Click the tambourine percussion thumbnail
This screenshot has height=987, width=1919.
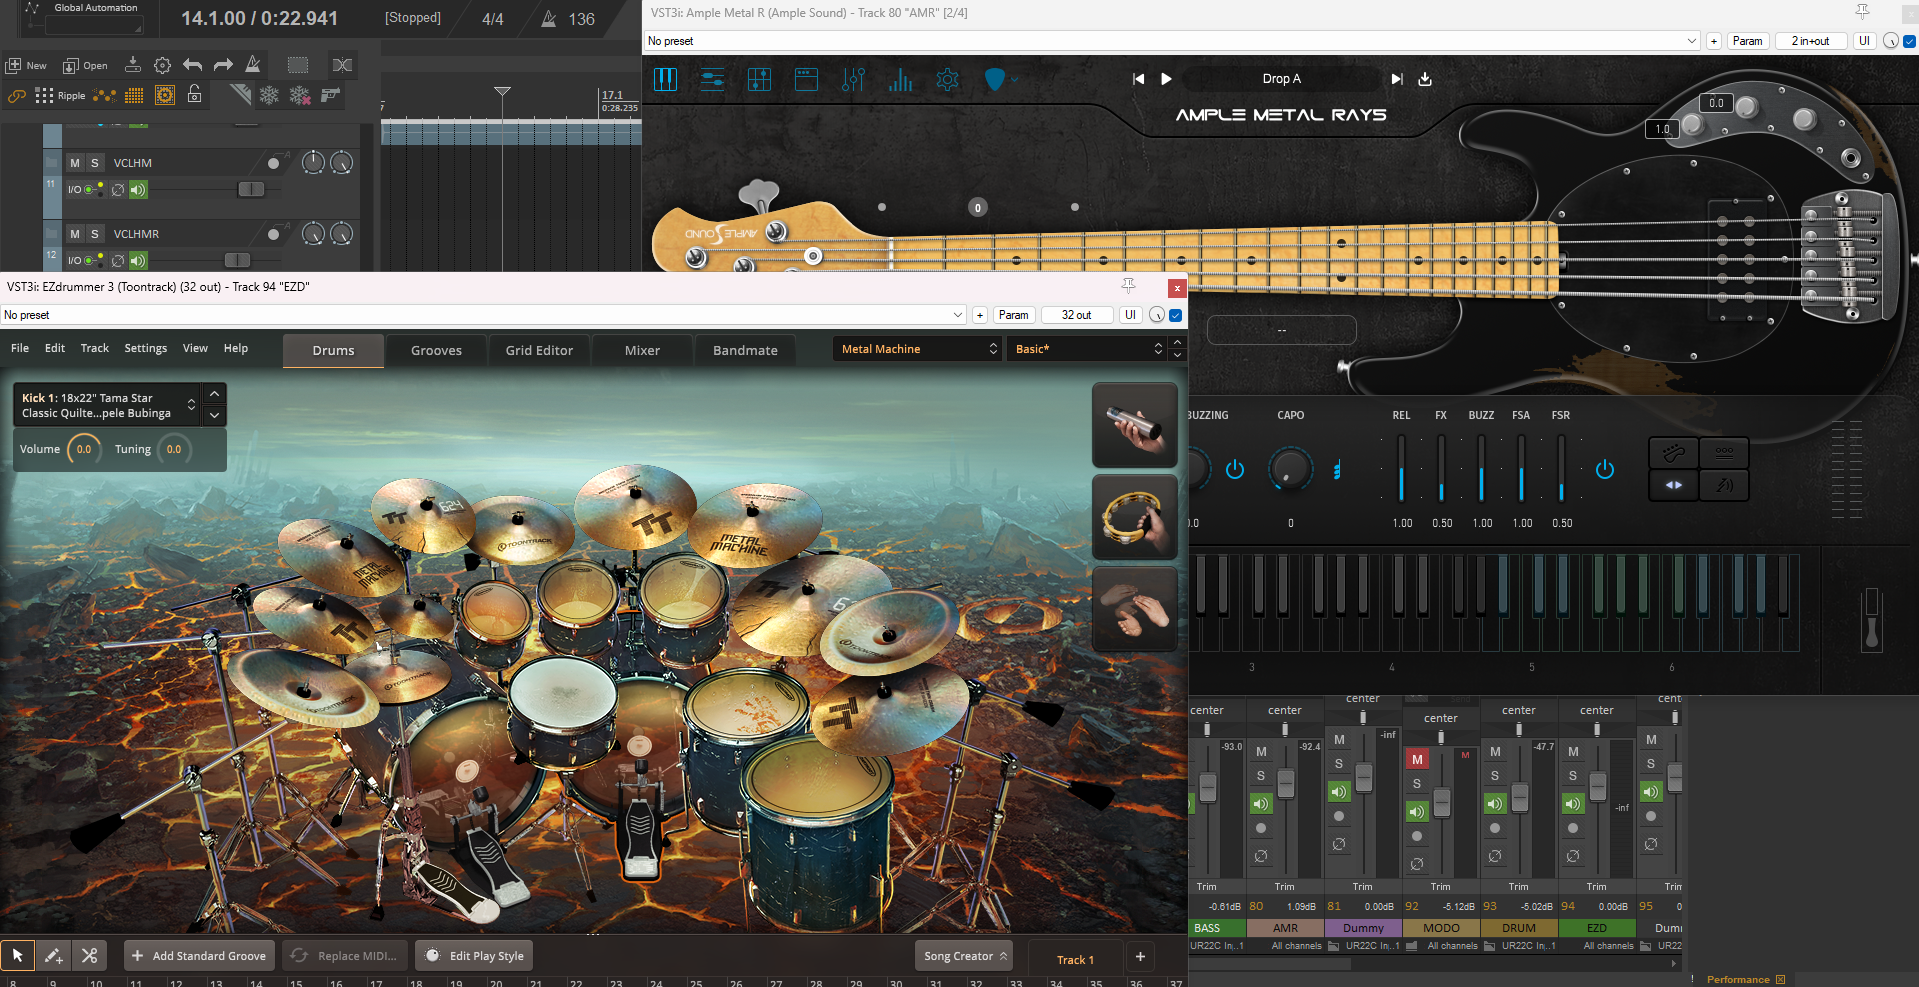1134,517
